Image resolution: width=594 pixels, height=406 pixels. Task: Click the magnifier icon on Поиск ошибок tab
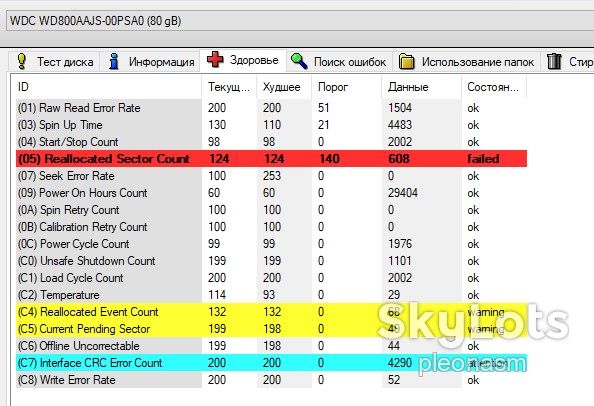[299, 61]
